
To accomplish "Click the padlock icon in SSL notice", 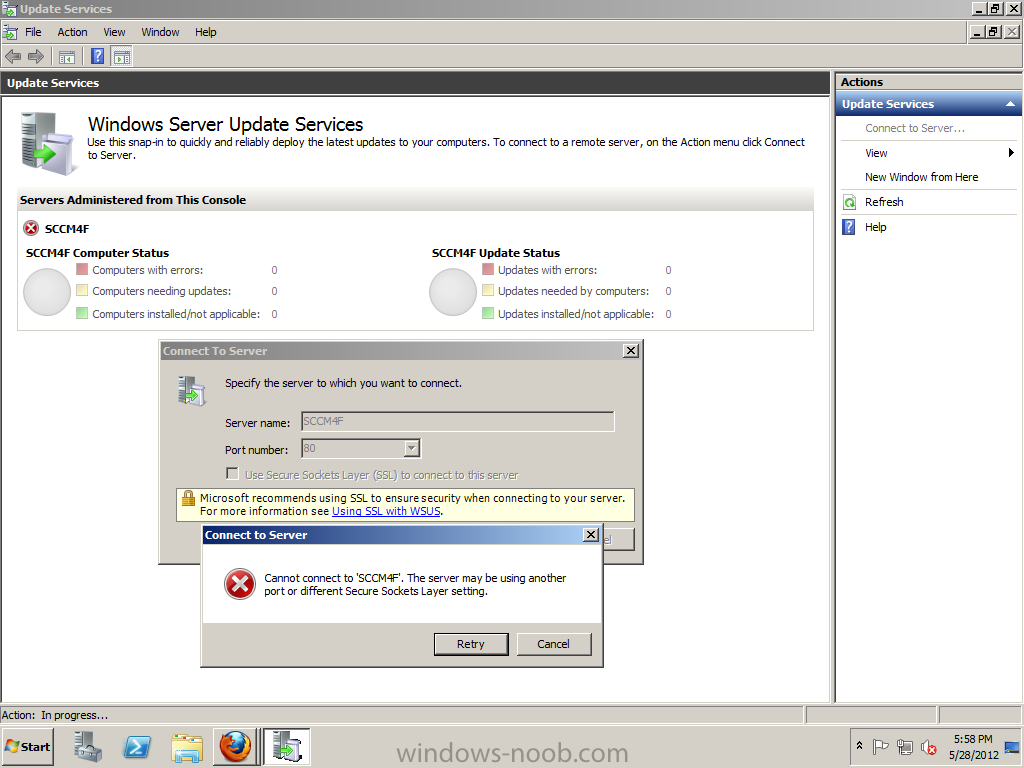I will (x=188, y=498).
